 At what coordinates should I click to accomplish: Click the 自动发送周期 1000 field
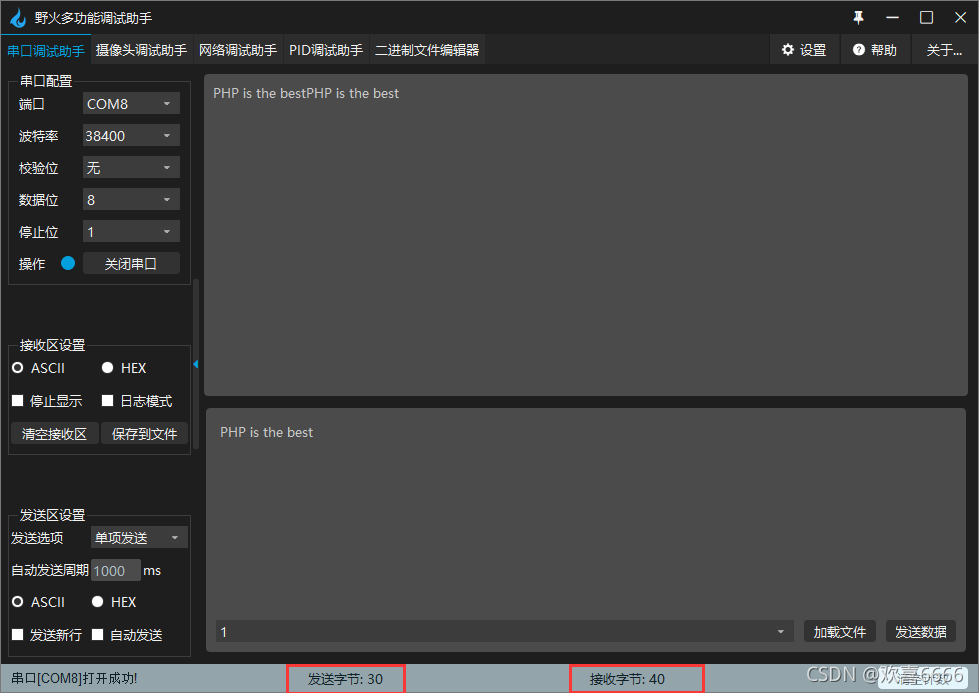pos(116,570)
